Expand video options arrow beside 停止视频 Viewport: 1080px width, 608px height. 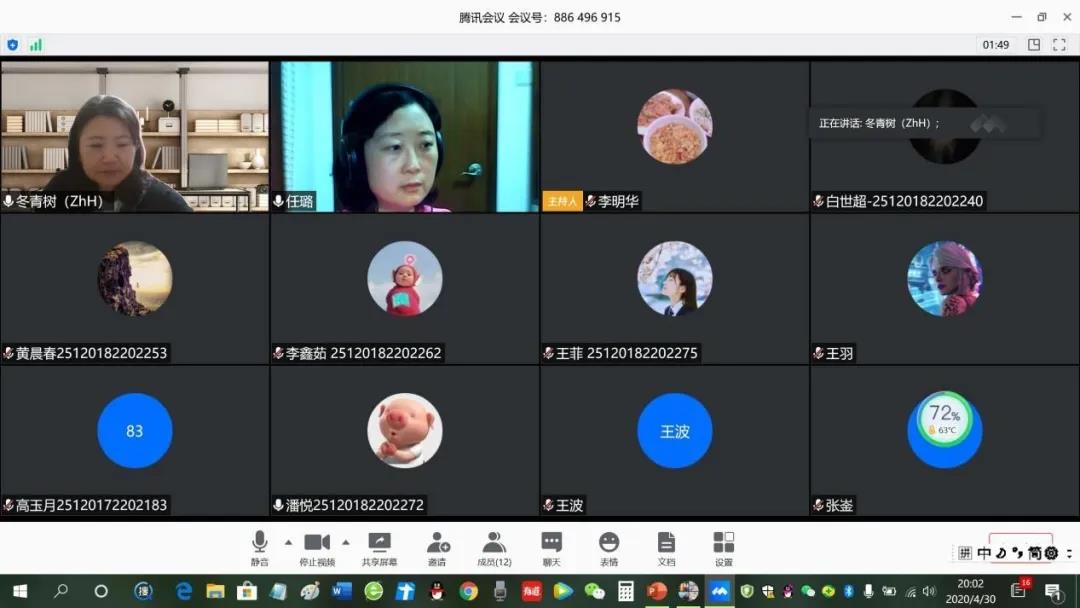coord(346,542)
